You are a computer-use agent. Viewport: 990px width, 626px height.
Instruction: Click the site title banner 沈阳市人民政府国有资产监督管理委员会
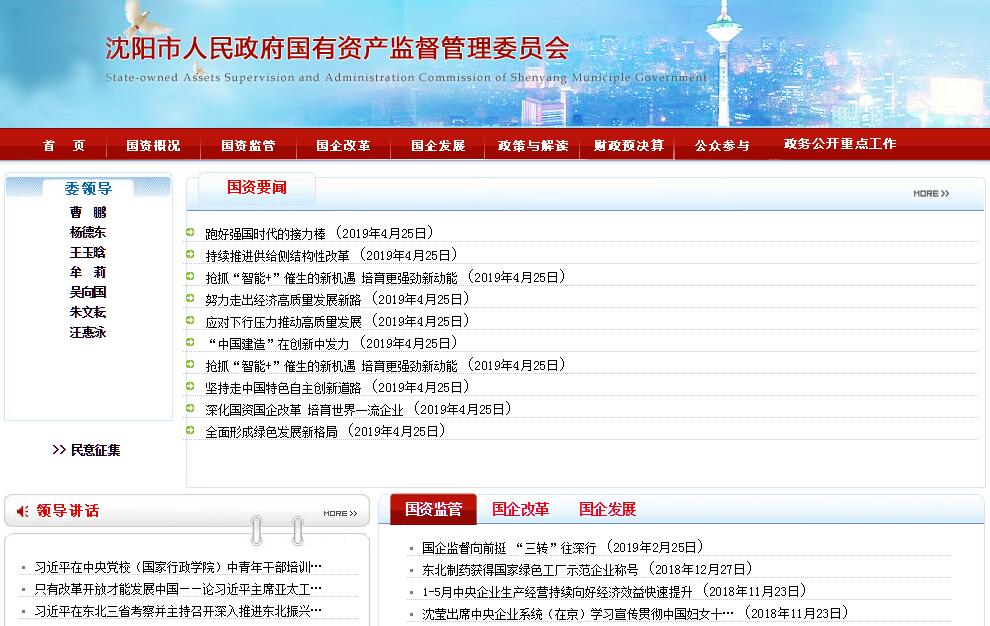pyautogui.click(x=337, y=48)
